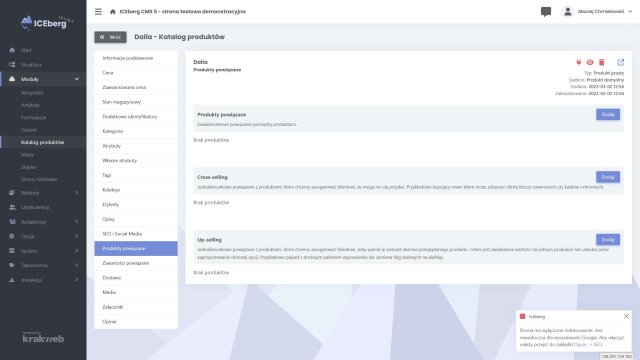Select Galerie in the sidebar
Image resolution: width=640 pixels, height=360 pixels.
(29, 130)
